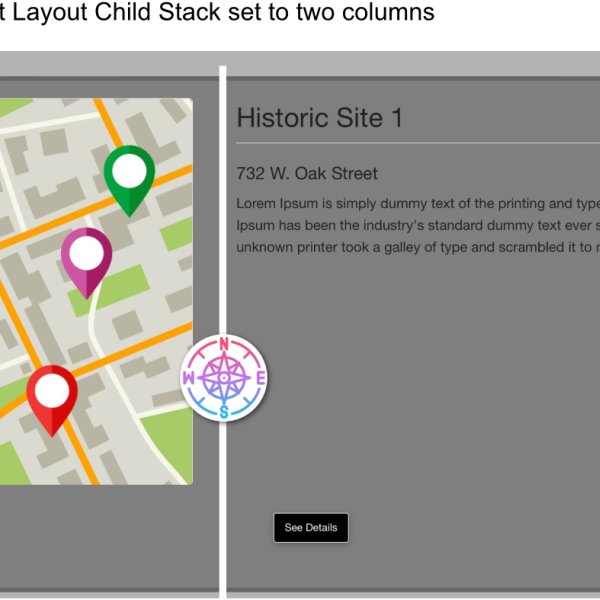The width and height of the screenshot is (600, 600).
Task: Click the 732 W. Oak Street address
Action: pyautogui.click(x=307, y=173)
